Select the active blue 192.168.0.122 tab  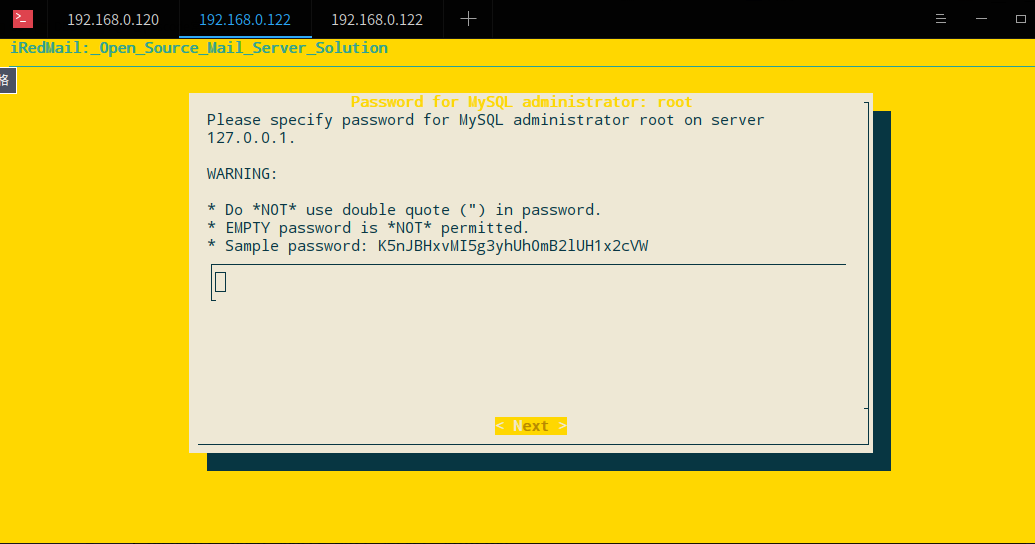245,20
